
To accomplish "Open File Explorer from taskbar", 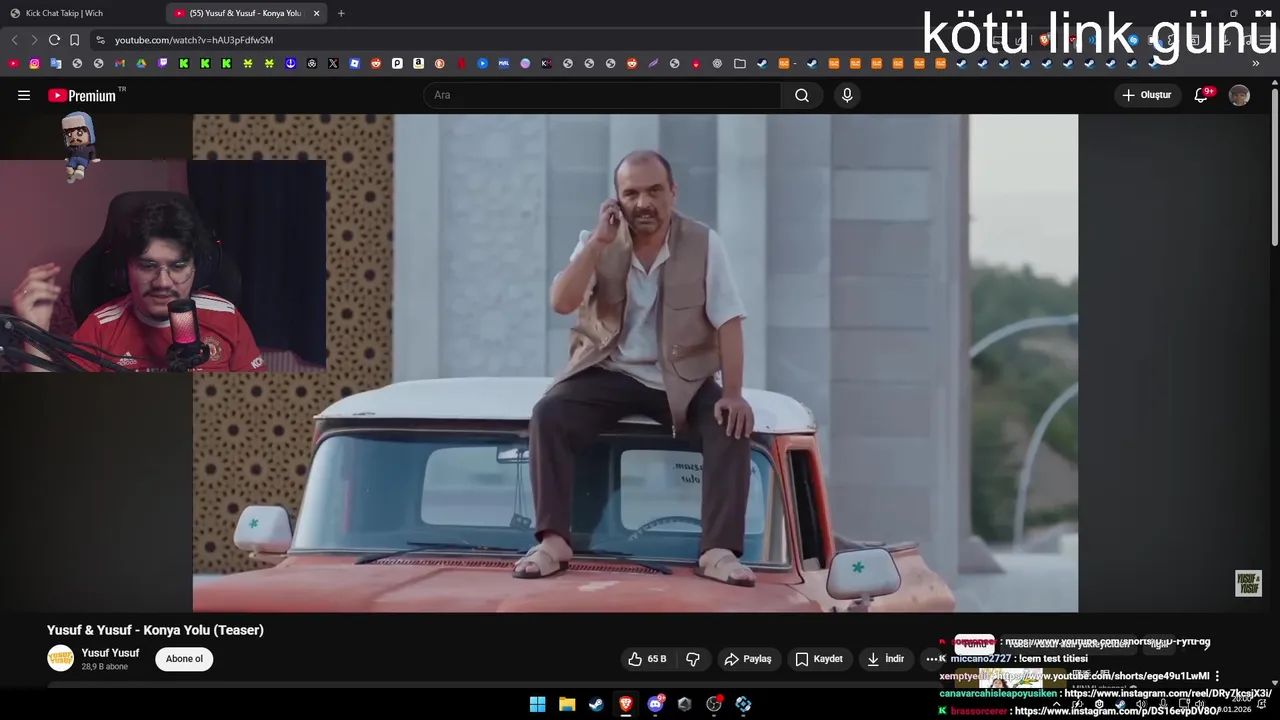I will 566,704.
